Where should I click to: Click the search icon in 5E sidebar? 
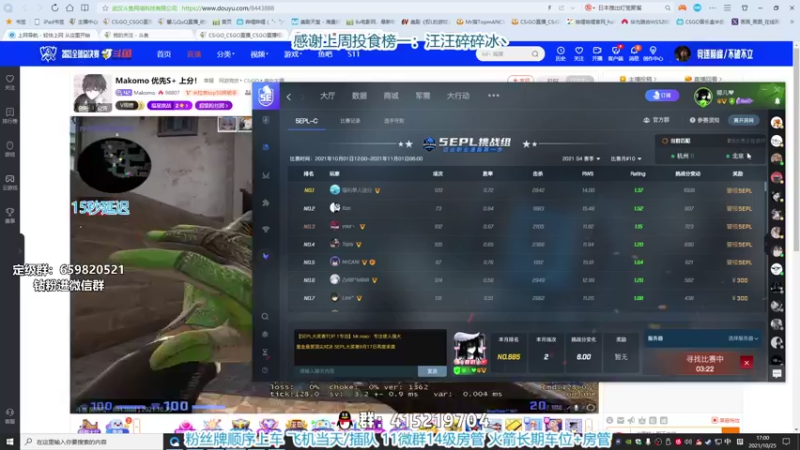265,316
